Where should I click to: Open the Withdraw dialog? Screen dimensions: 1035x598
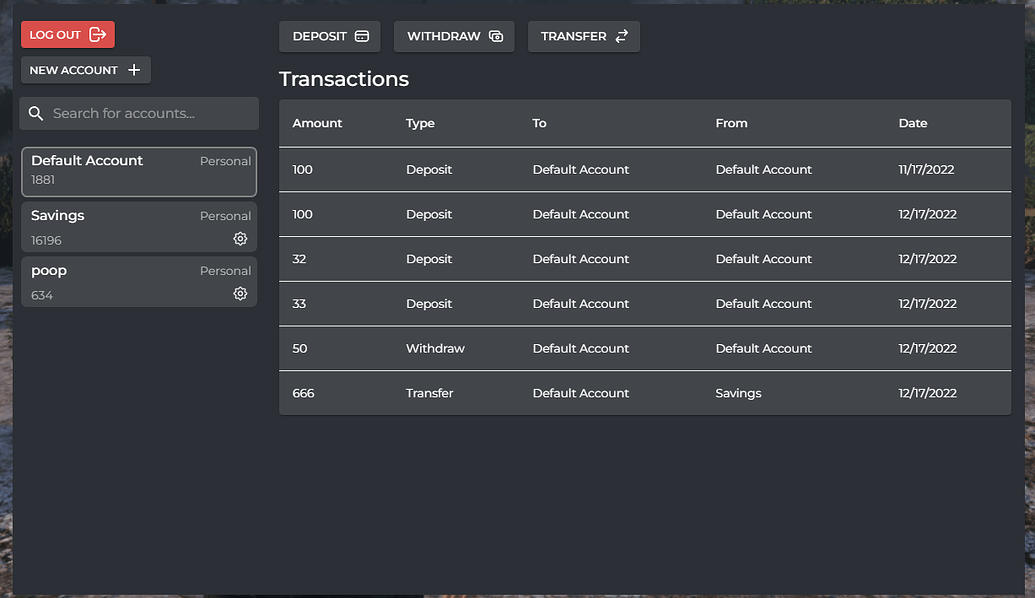coord(454,36)
